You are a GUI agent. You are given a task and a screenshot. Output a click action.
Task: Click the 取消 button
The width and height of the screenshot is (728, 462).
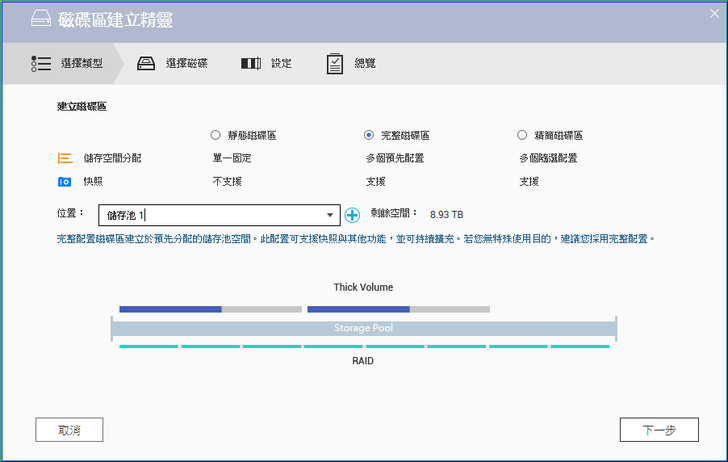click(x=69, y=430)
